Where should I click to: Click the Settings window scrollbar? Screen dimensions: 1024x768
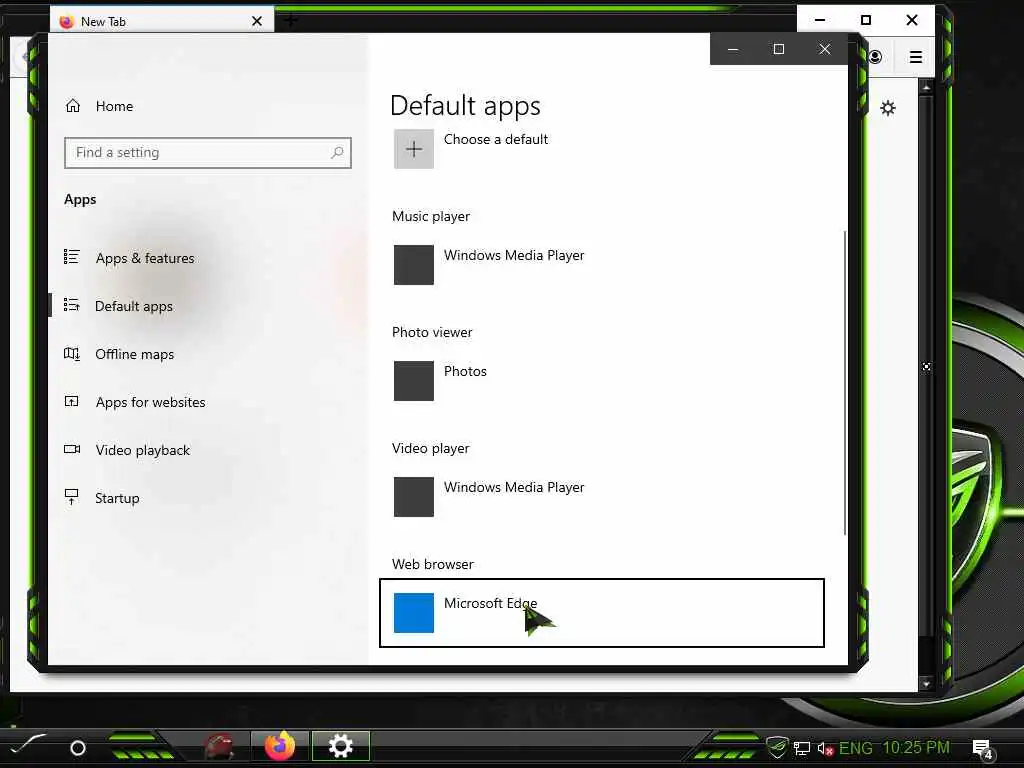(845, 382)
